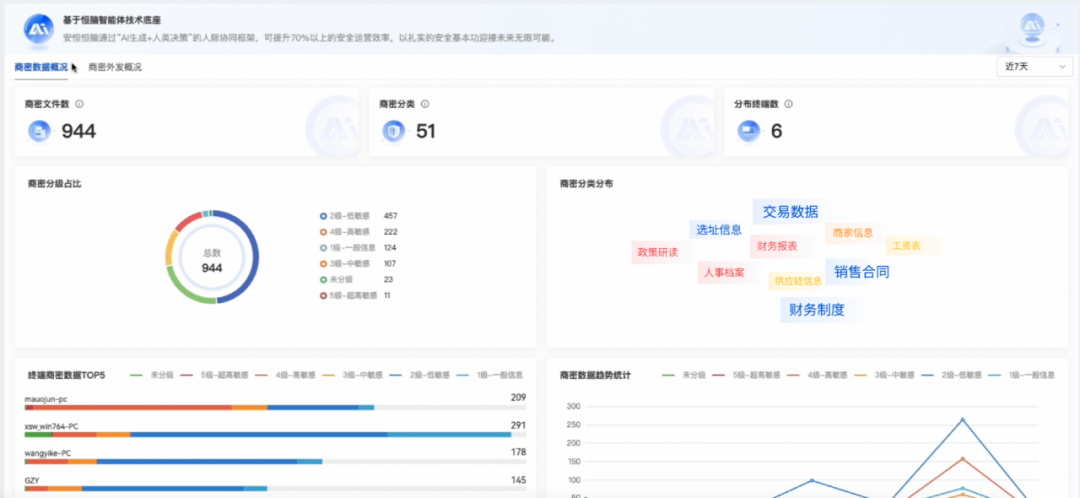Toggle 未分级 series in TOP5 chart legend
The width and height of the screenshot is (1080, 498).
tap(152, 375)
